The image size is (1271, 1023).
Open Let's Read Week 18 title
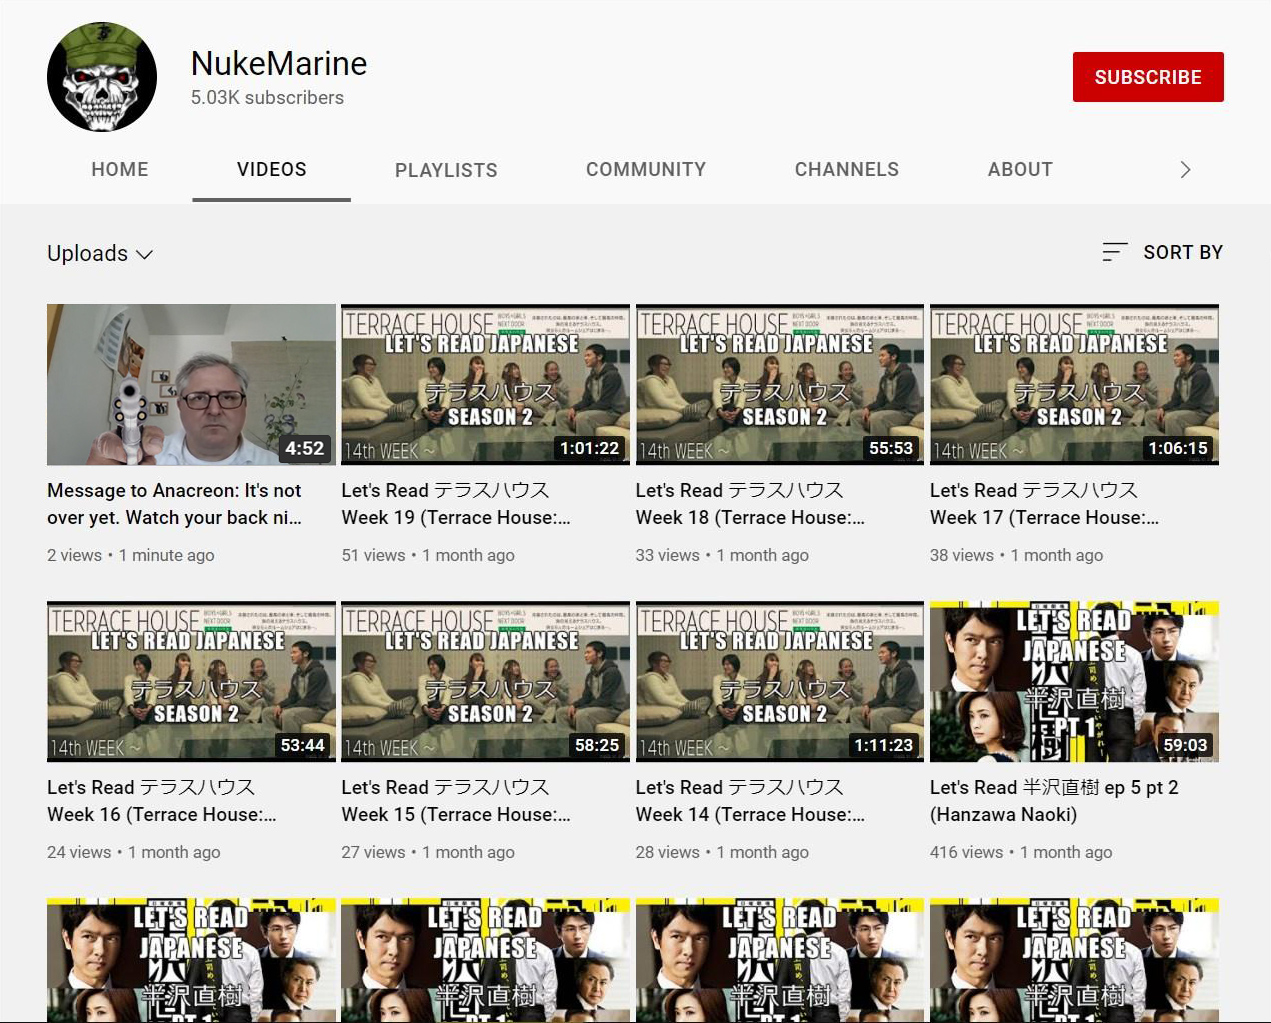[x=750, y=504]
